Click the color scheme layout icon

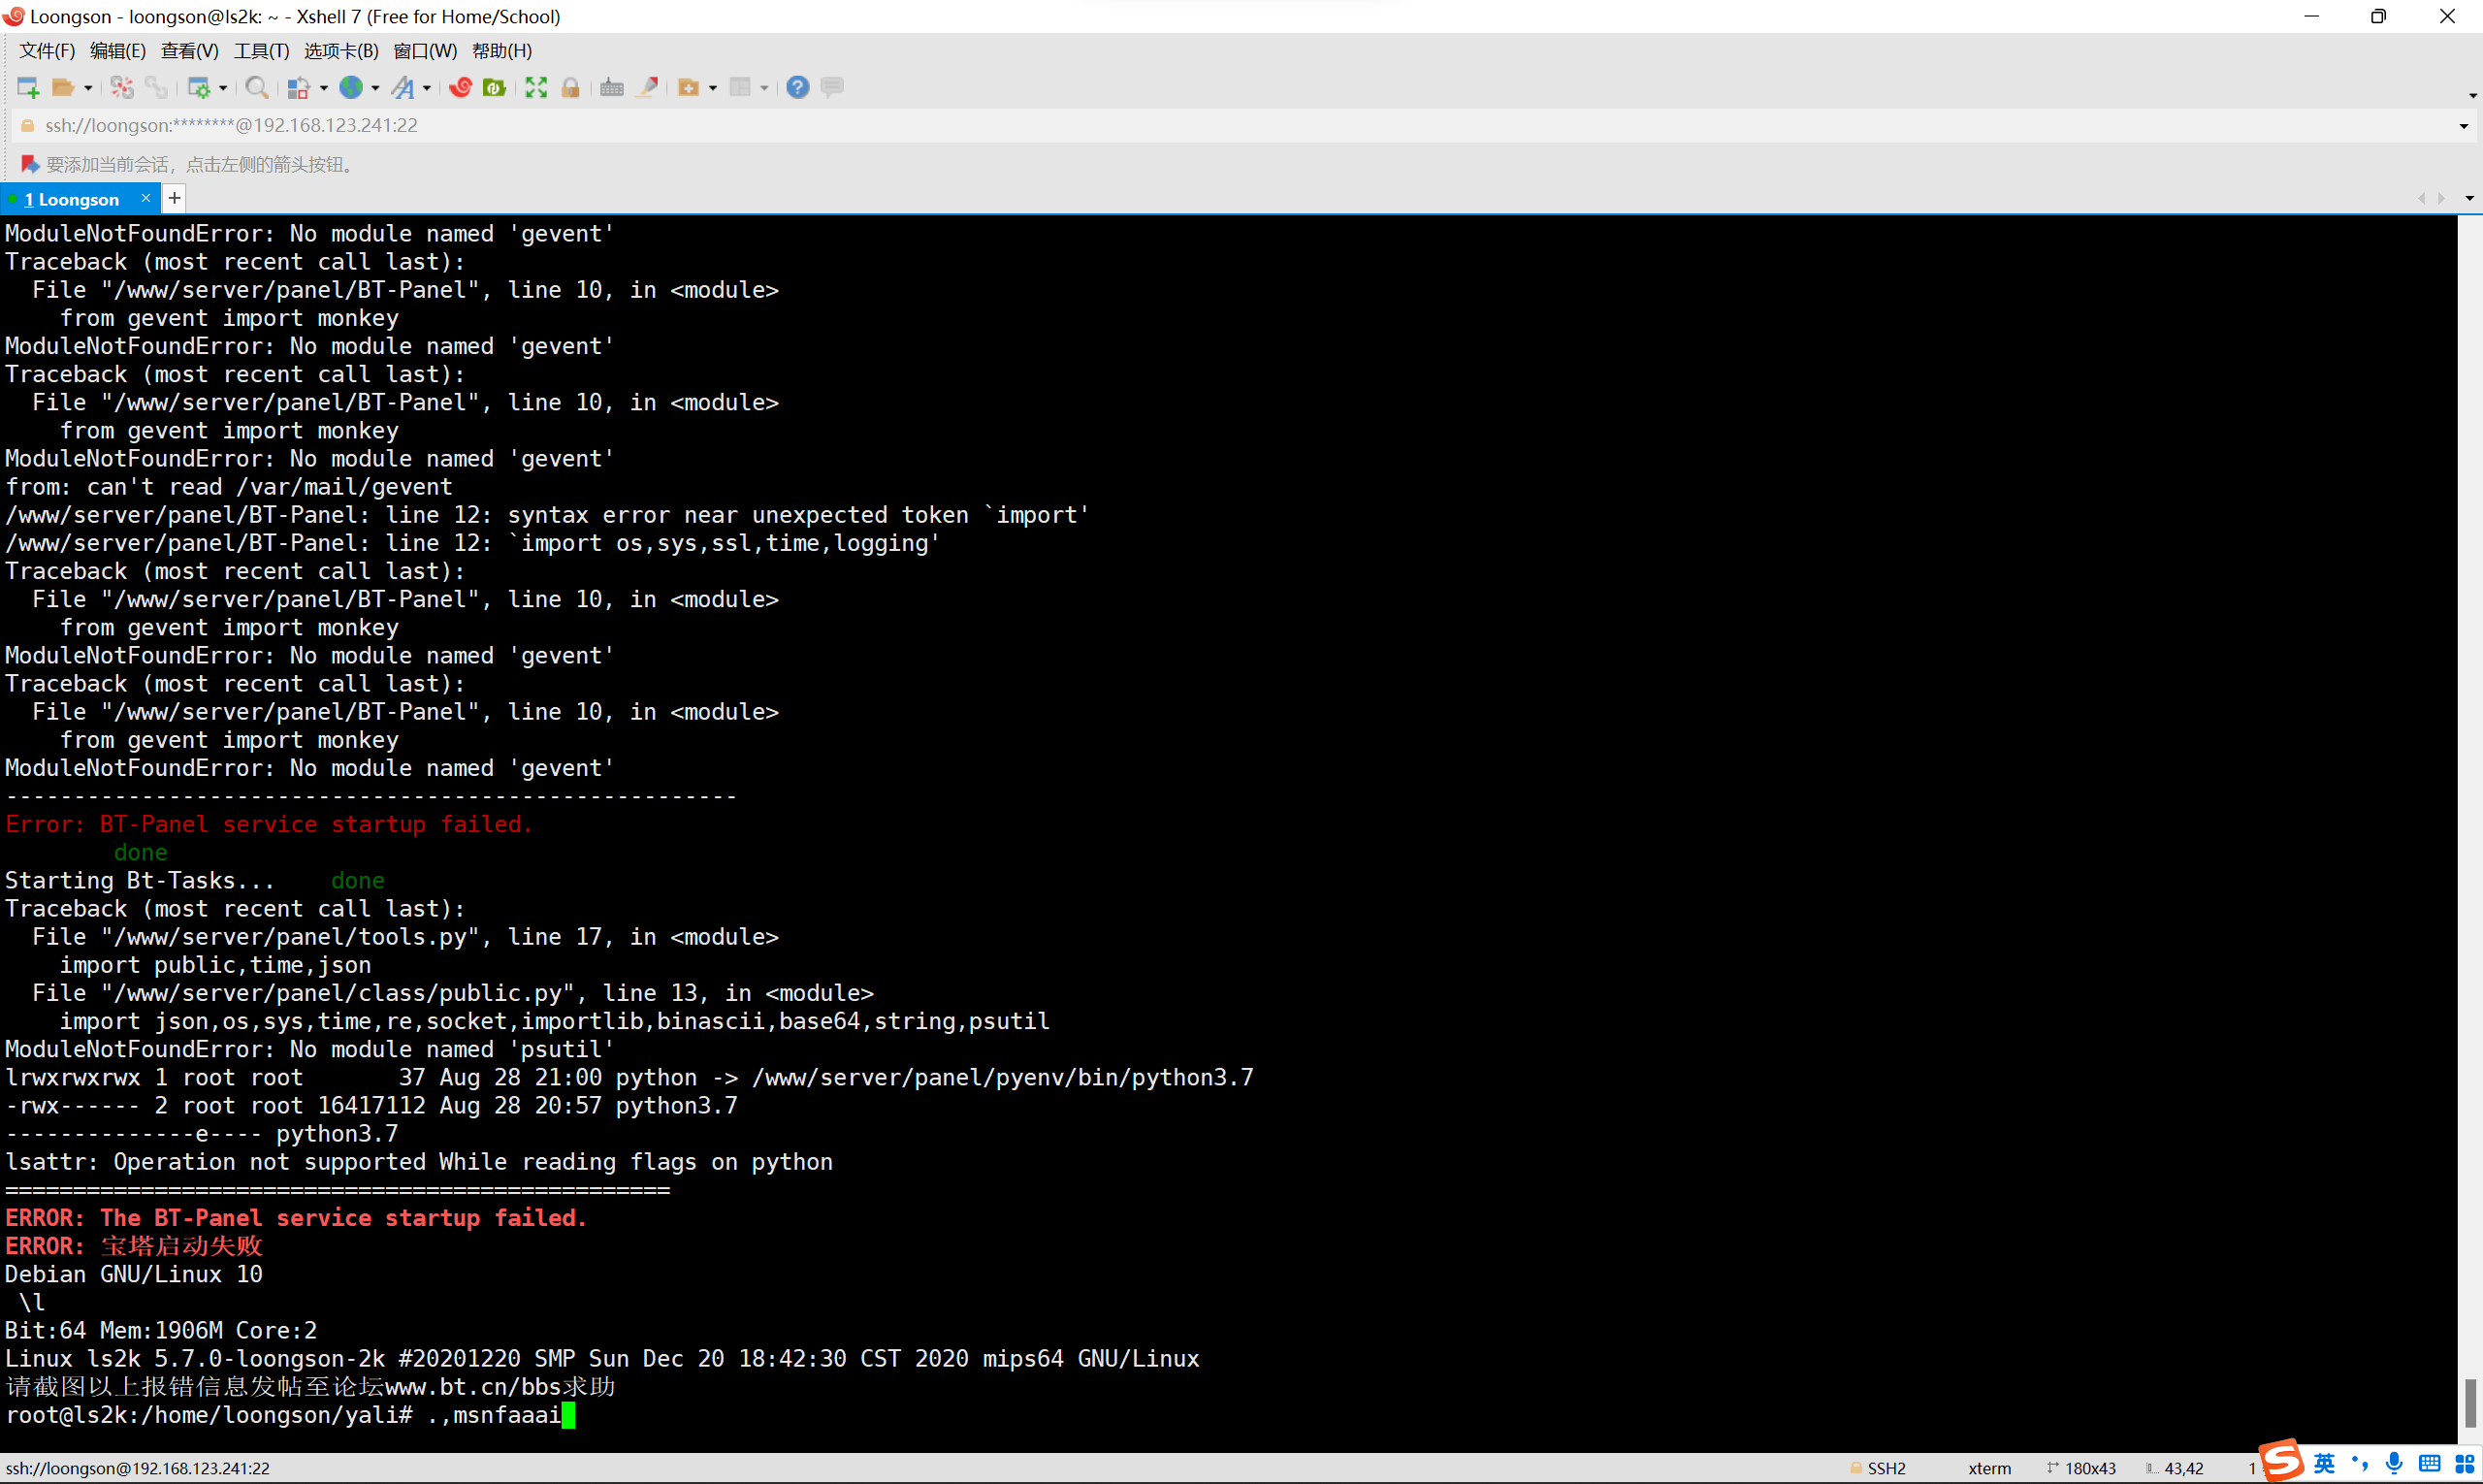click(x=298, y=88)
